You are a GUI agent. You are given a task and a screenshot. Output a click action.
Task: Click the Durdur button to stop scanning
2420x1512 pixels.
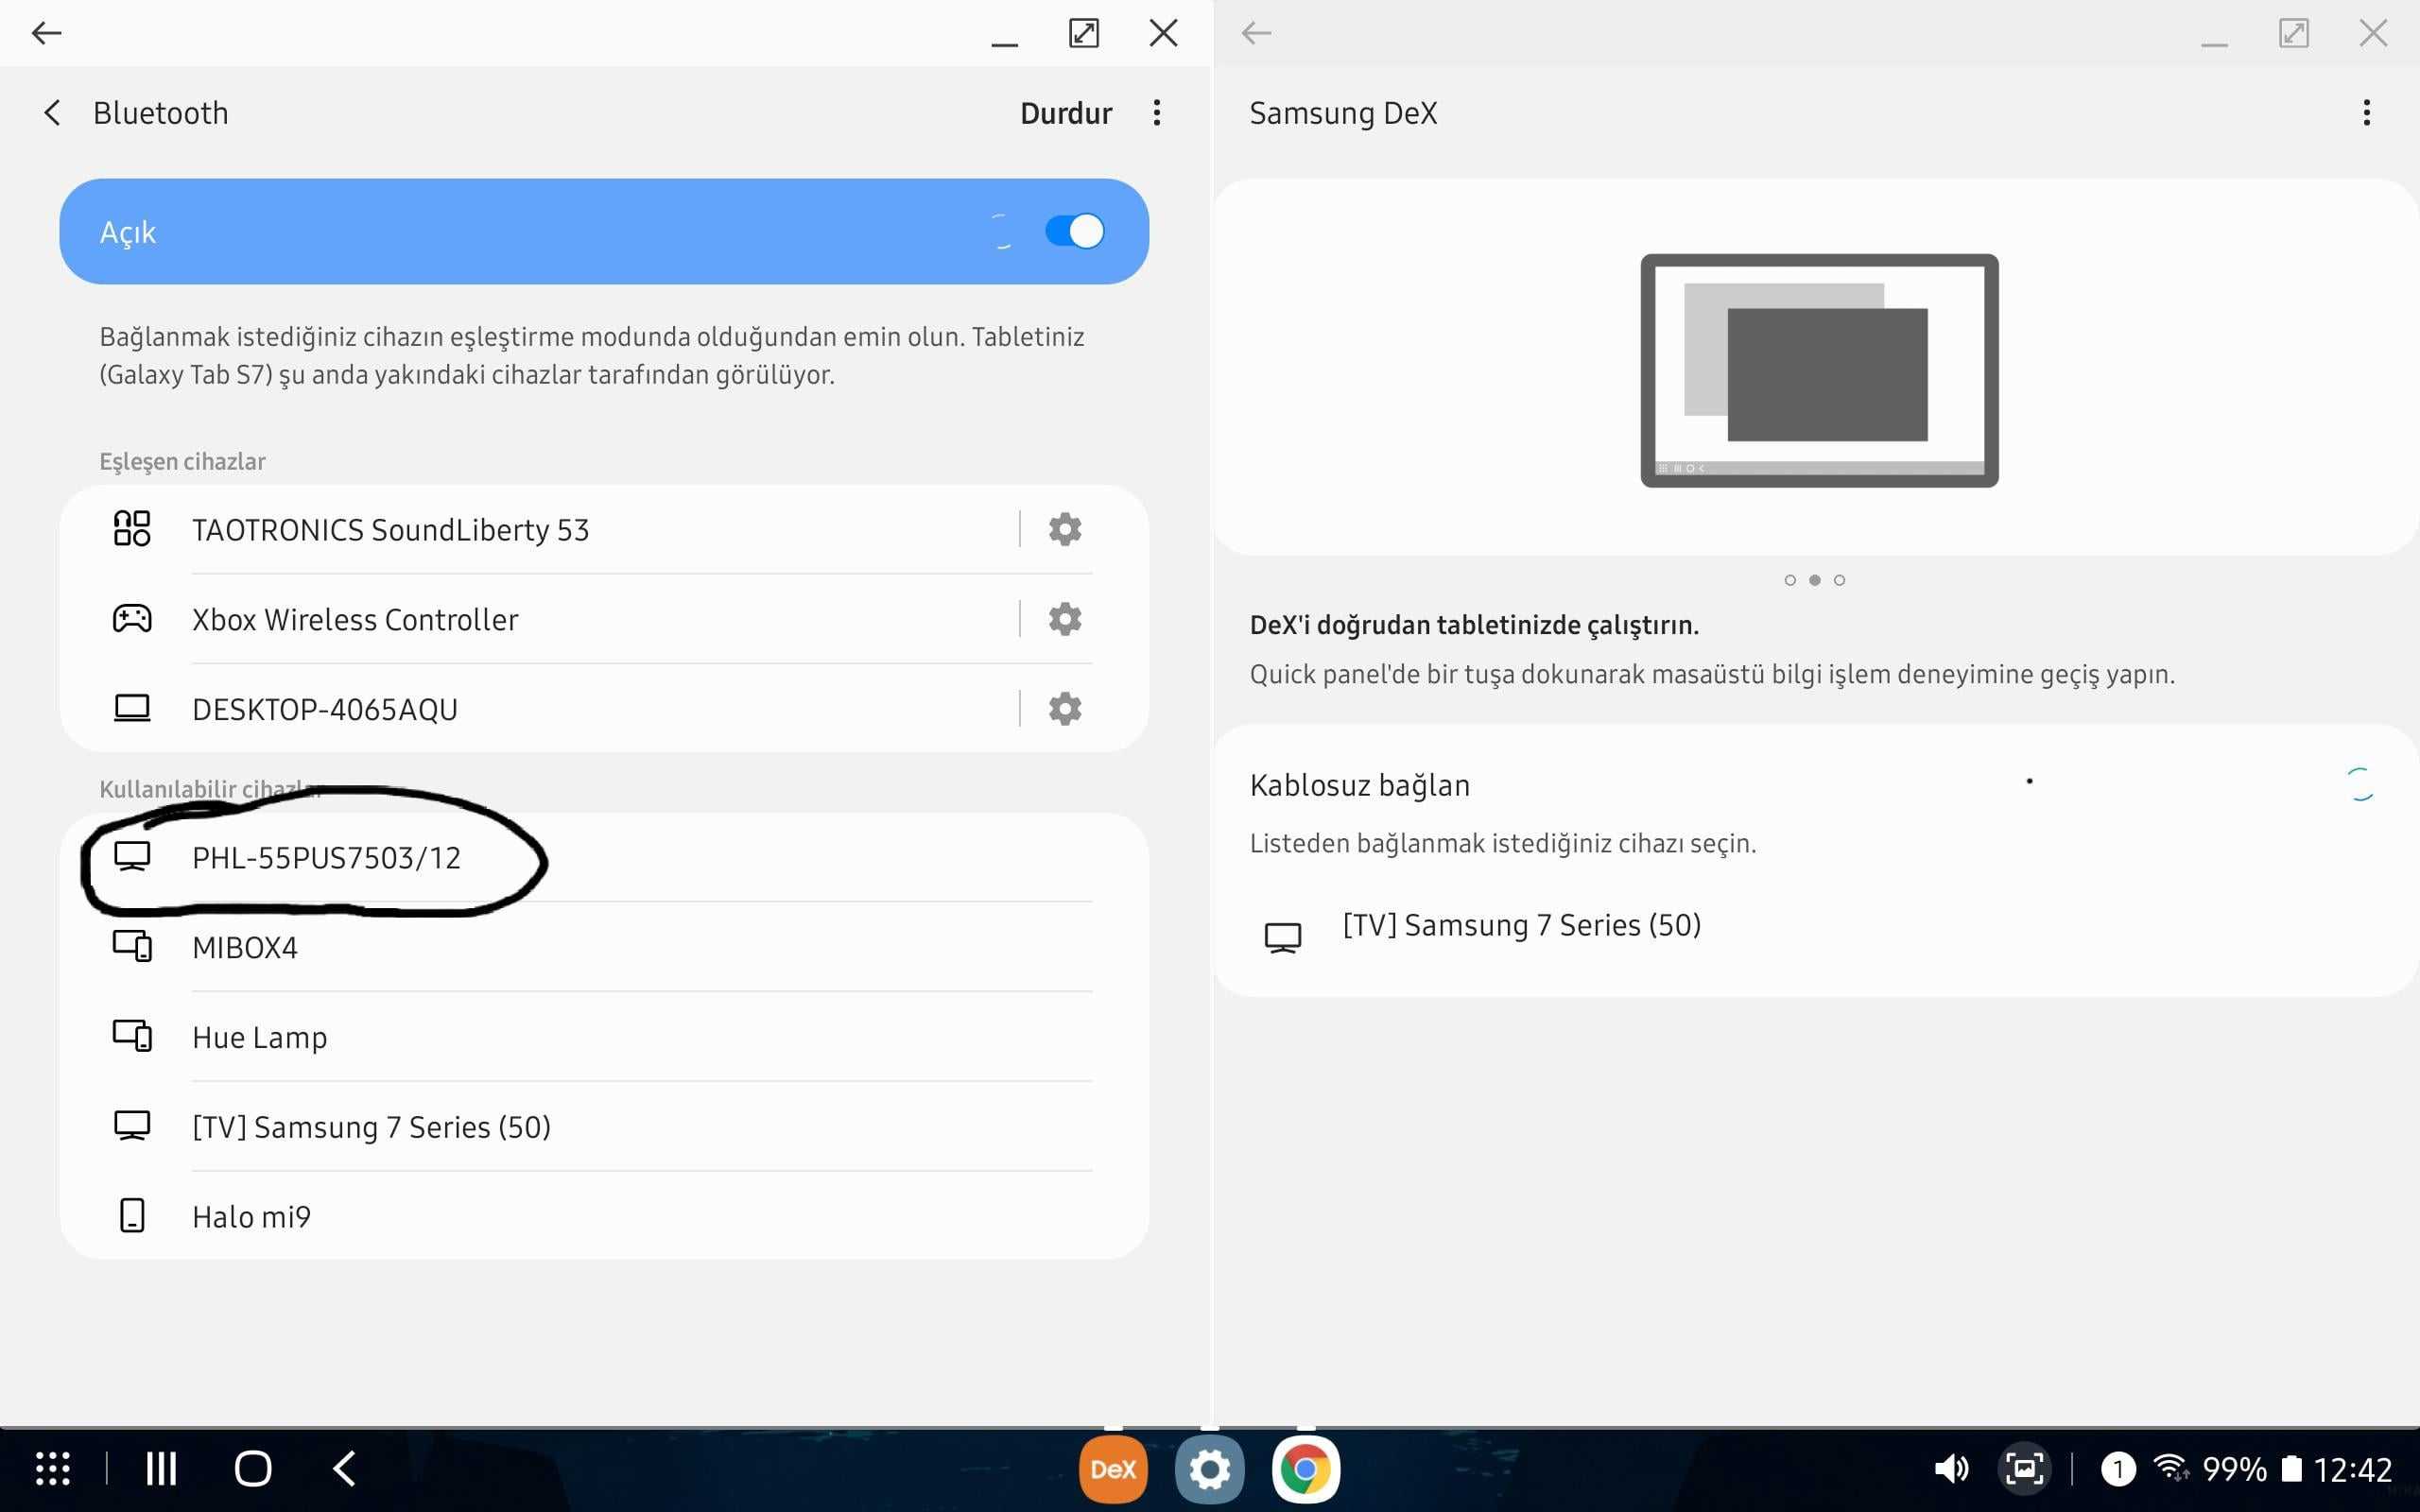(1065, 113)
